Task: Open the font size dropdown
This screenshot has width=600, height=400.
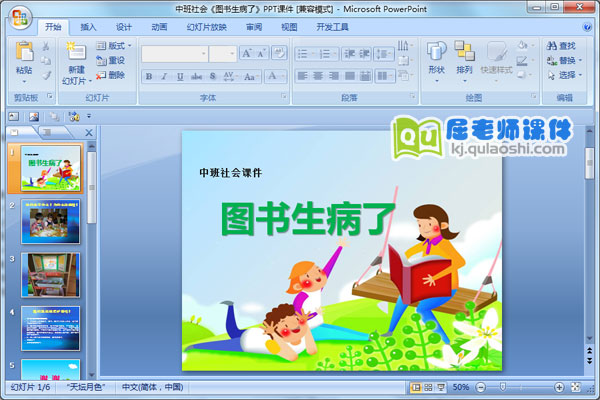Action: [232, 54]
